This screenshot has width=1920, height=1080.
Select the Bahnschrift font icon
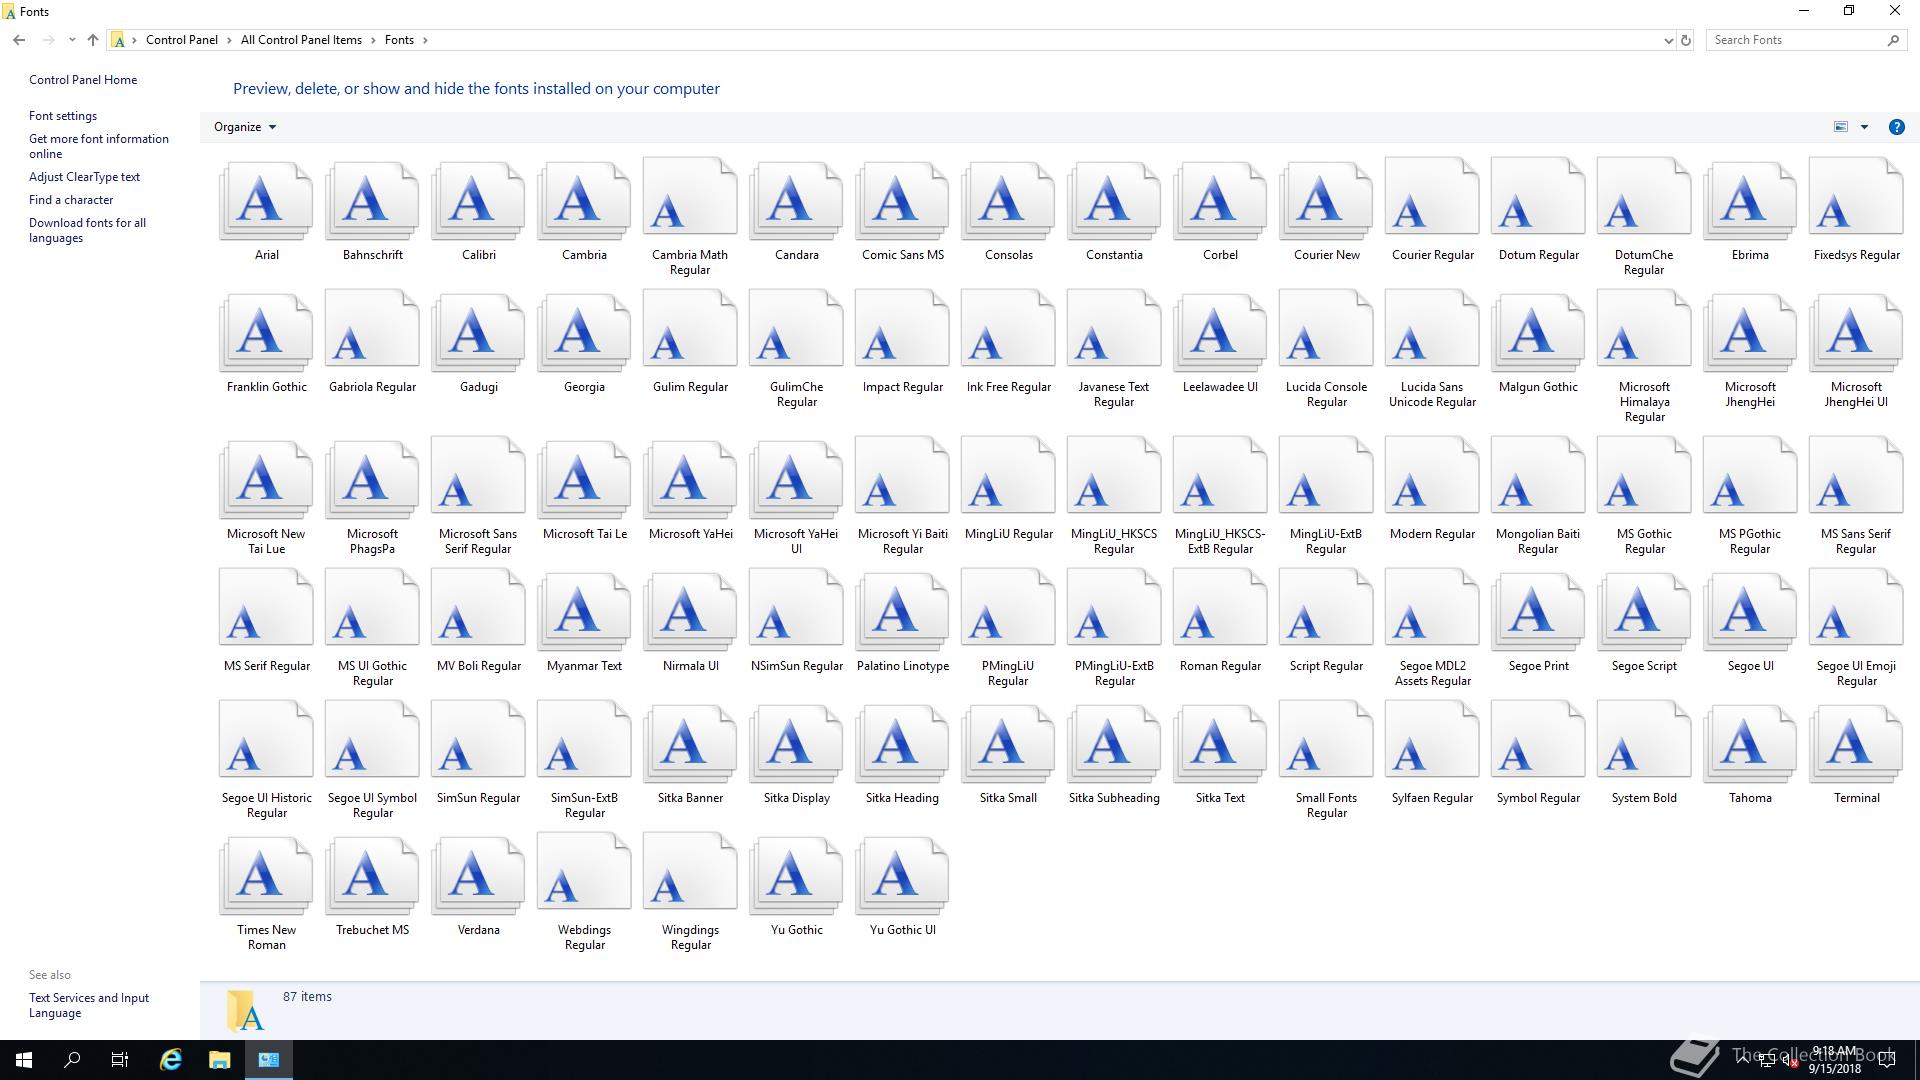(372, 200)
